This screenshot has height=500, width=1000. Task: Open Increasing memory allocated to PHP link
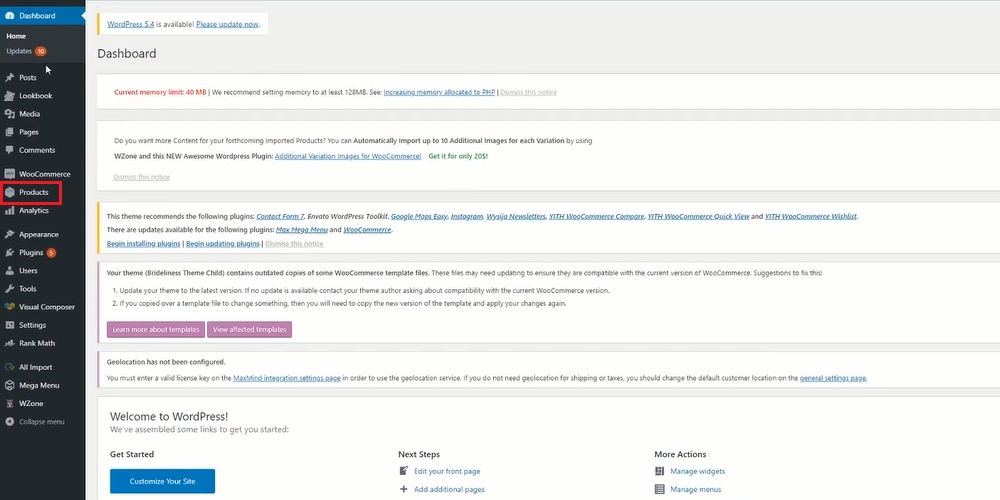(x=439, y=92)
